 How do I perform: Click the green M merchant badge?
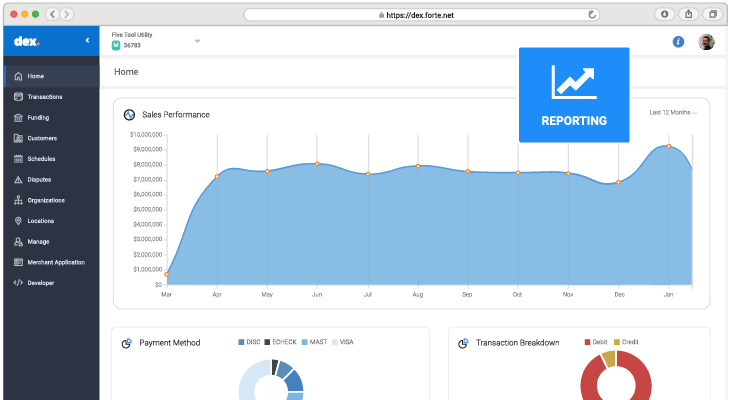point(116,45)
